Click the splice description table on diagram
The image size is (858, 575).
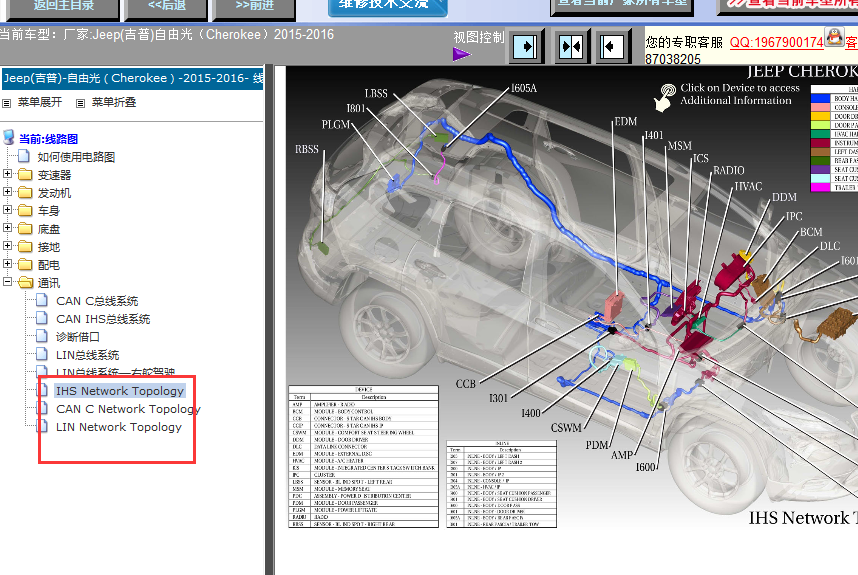click(x=502, y=484)
